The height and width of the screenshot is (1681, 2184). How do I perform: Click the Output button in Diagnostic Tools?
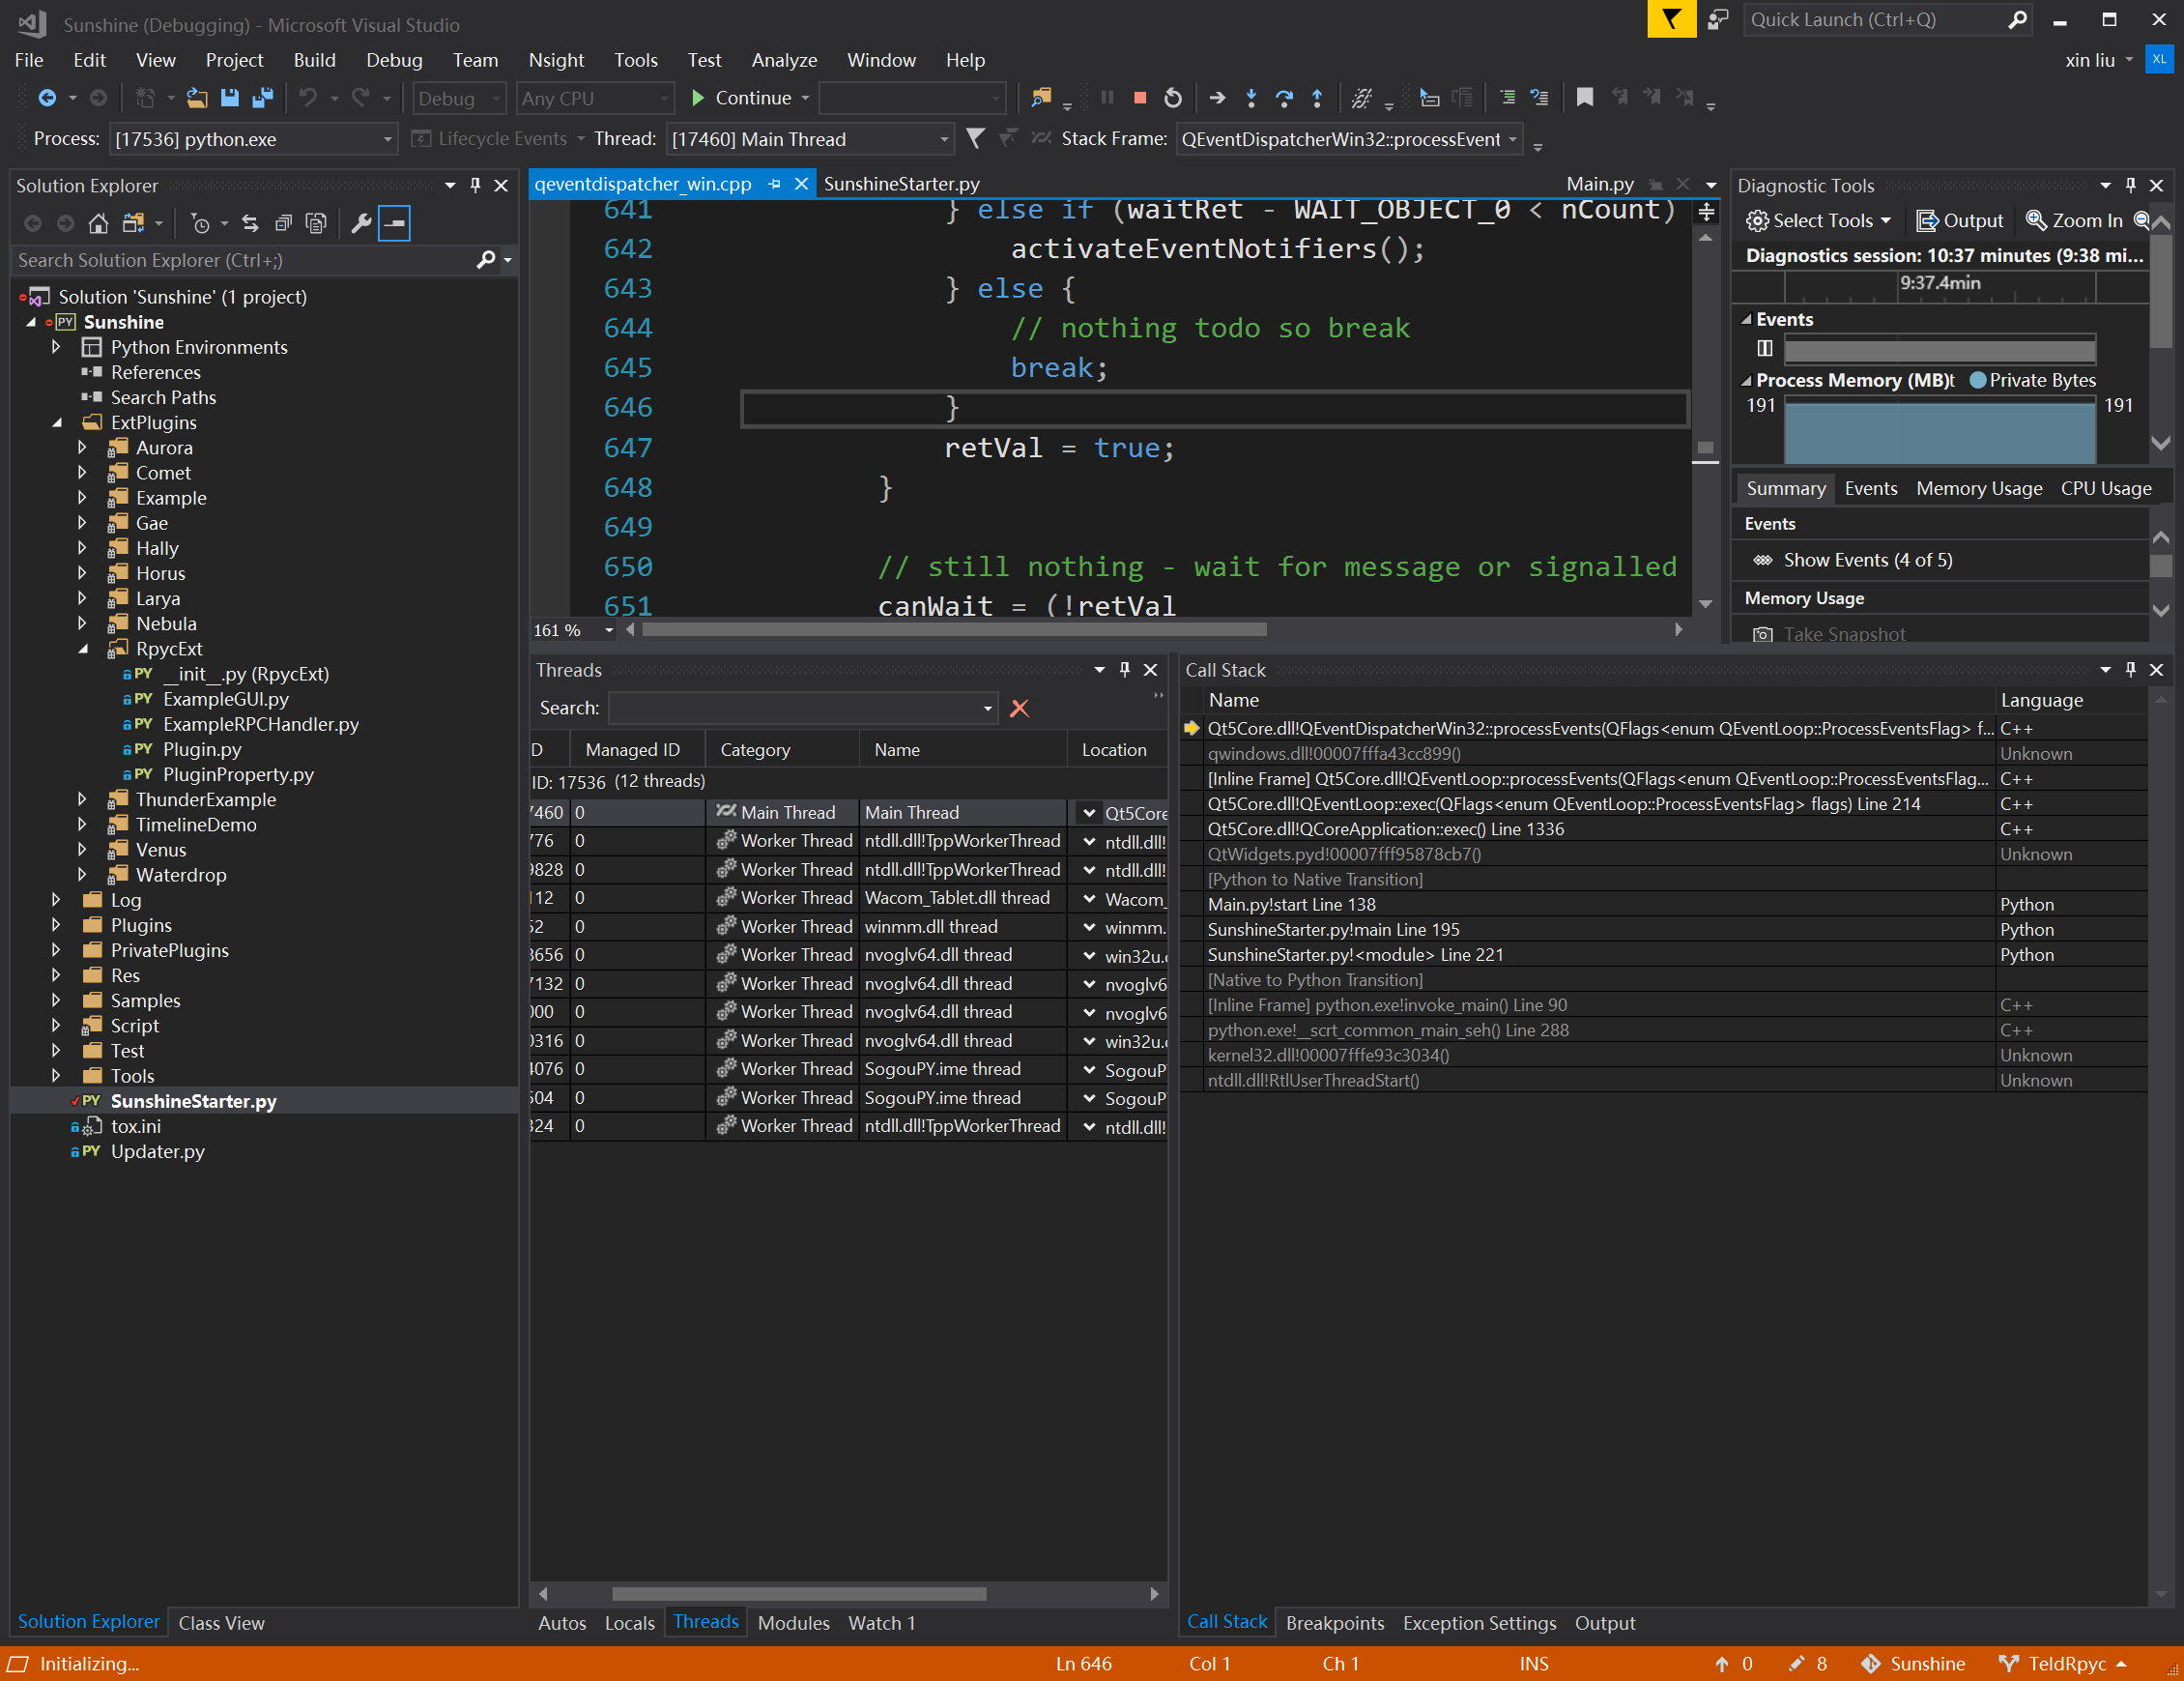tap(1959, 220)
